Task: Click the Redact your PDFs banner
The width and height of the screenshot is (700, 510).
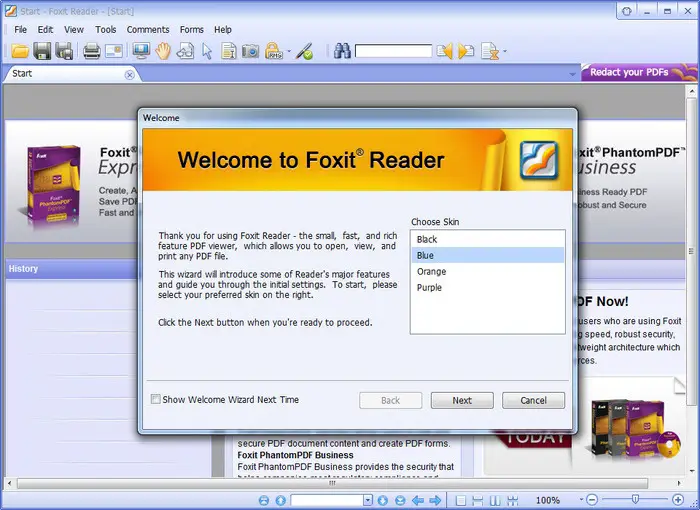Action: (x=639, y=72)
